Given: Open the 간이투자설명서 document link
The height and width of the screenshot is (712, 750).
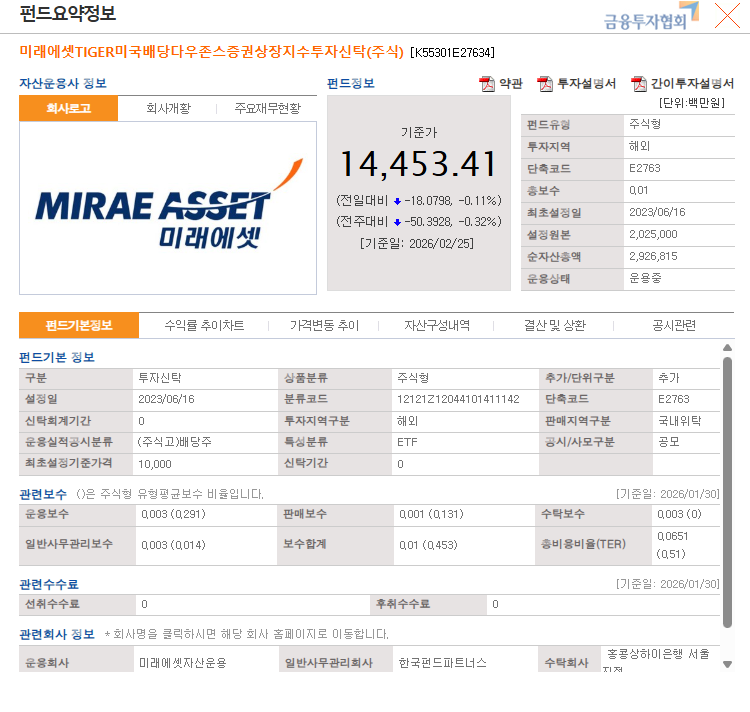Looking at the screenshot, I should (692, 84).
